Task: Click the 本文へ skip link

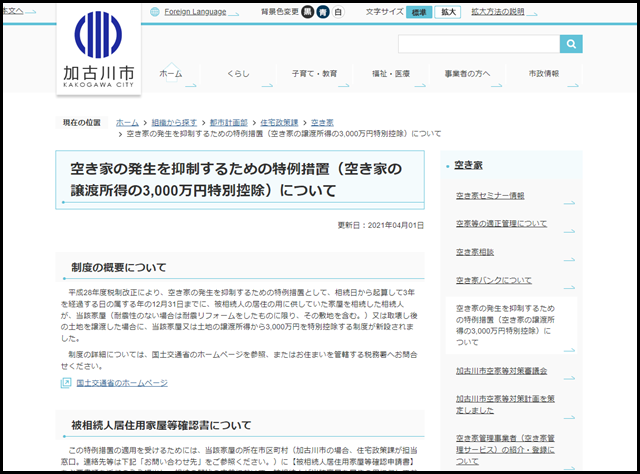Action: pos(12,11)
